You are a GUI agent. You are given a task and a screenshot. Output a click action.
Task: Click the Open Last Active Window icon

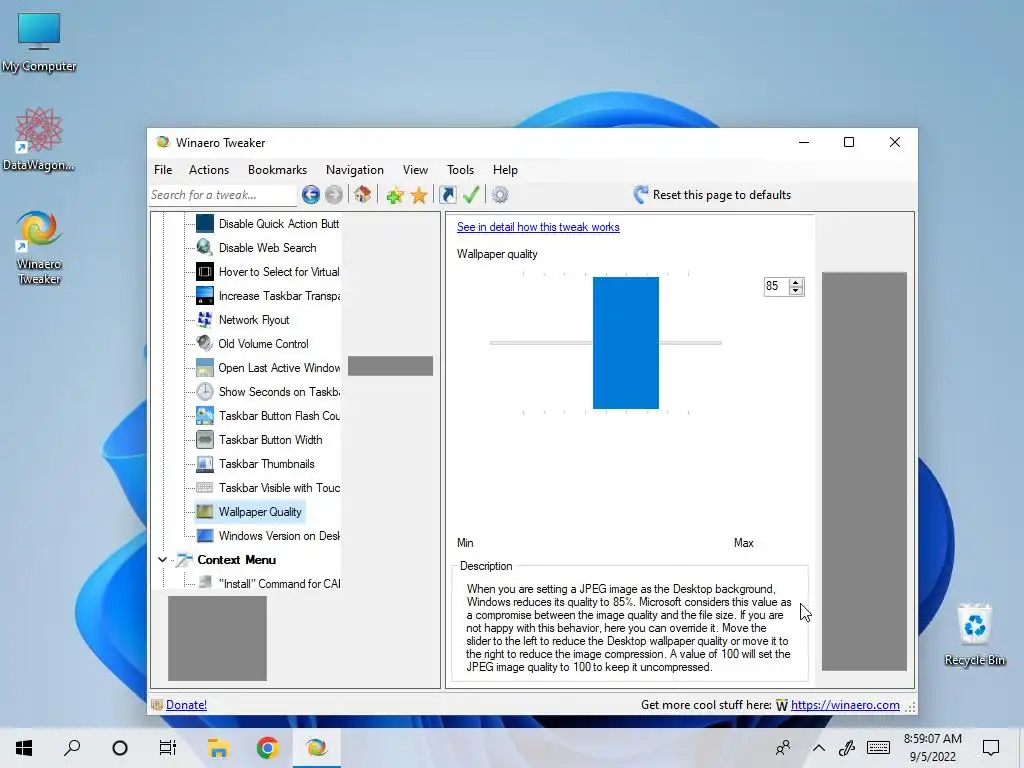click(205, 368)
